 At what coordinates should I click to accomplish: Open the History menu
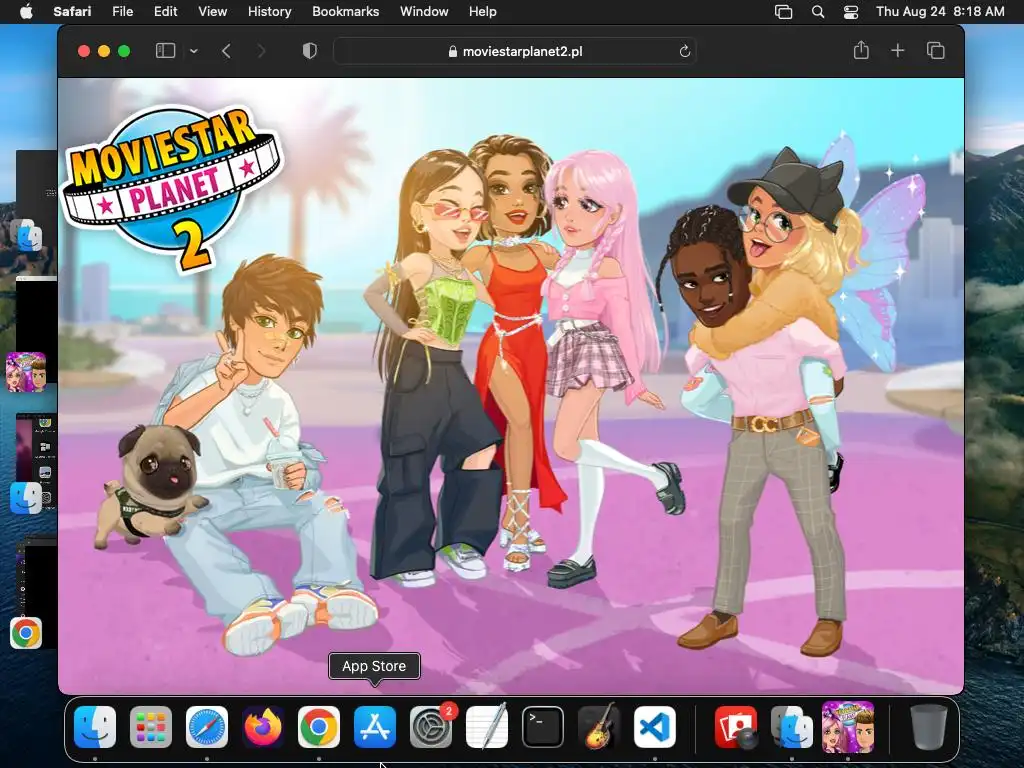(269, 12)
